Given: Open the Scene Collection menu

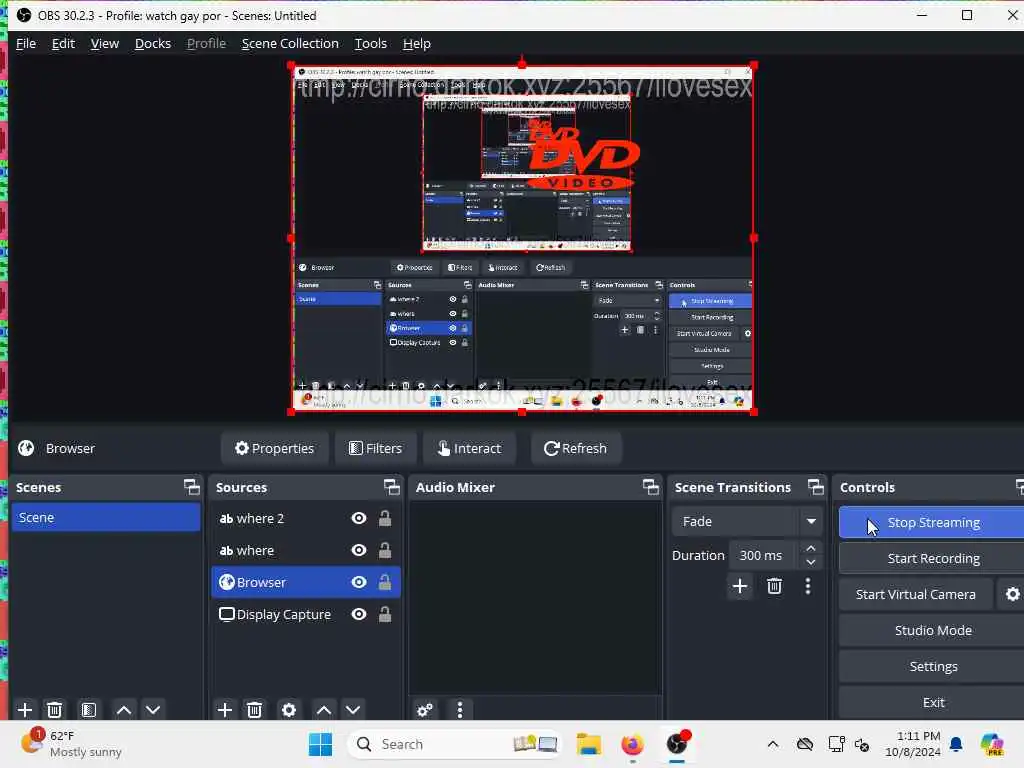Looking at the screenshot, I should click(290, 43).
